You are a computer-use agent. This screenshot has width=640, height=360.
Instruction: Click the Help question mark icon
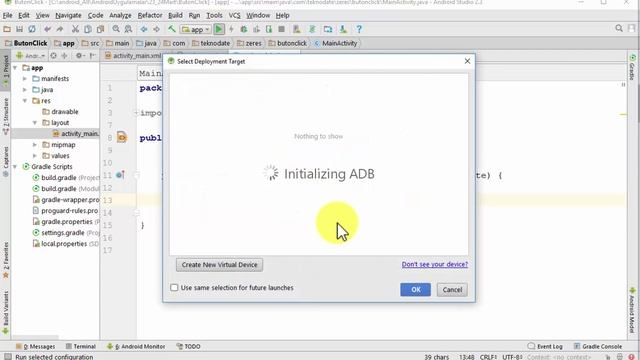point(359,29)
